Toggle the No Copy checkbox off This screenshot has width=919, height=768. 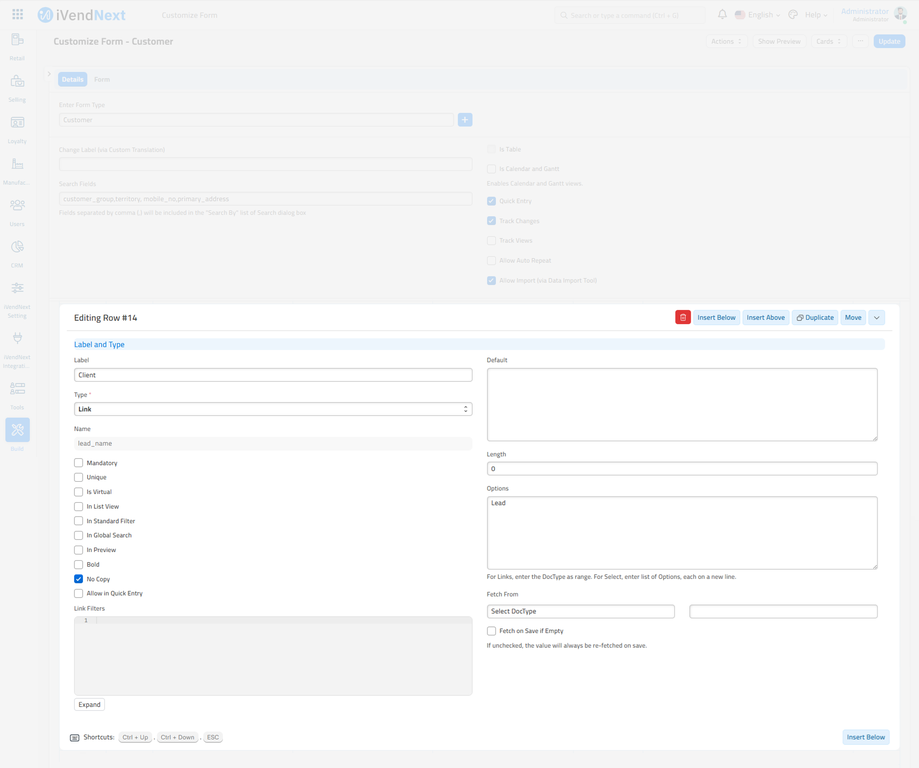coord(78,578)
